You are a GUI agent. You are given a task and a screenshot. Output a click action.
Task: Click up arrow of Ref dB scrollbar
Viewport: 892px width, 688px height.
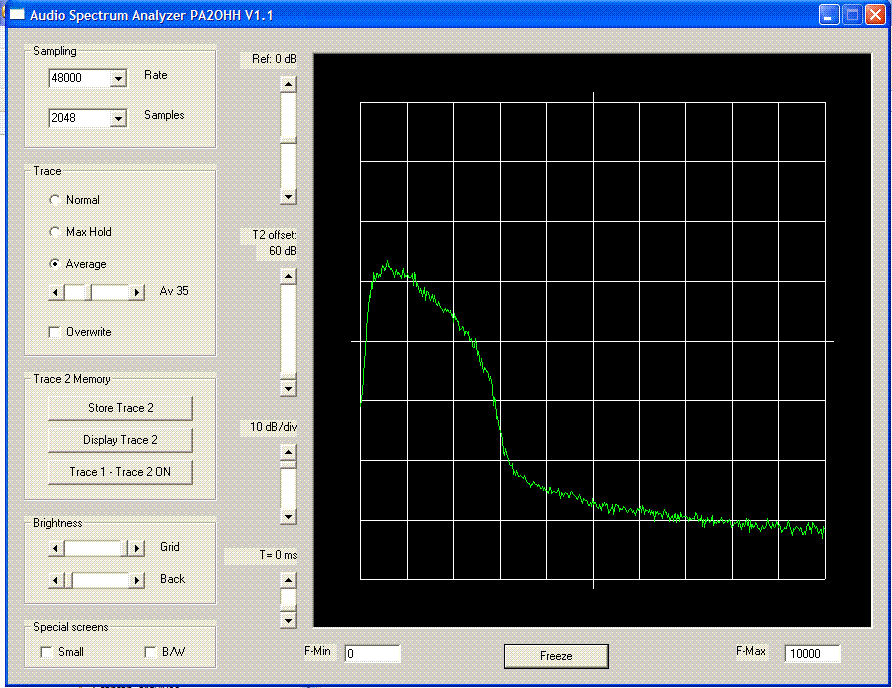tap(288, 84)
